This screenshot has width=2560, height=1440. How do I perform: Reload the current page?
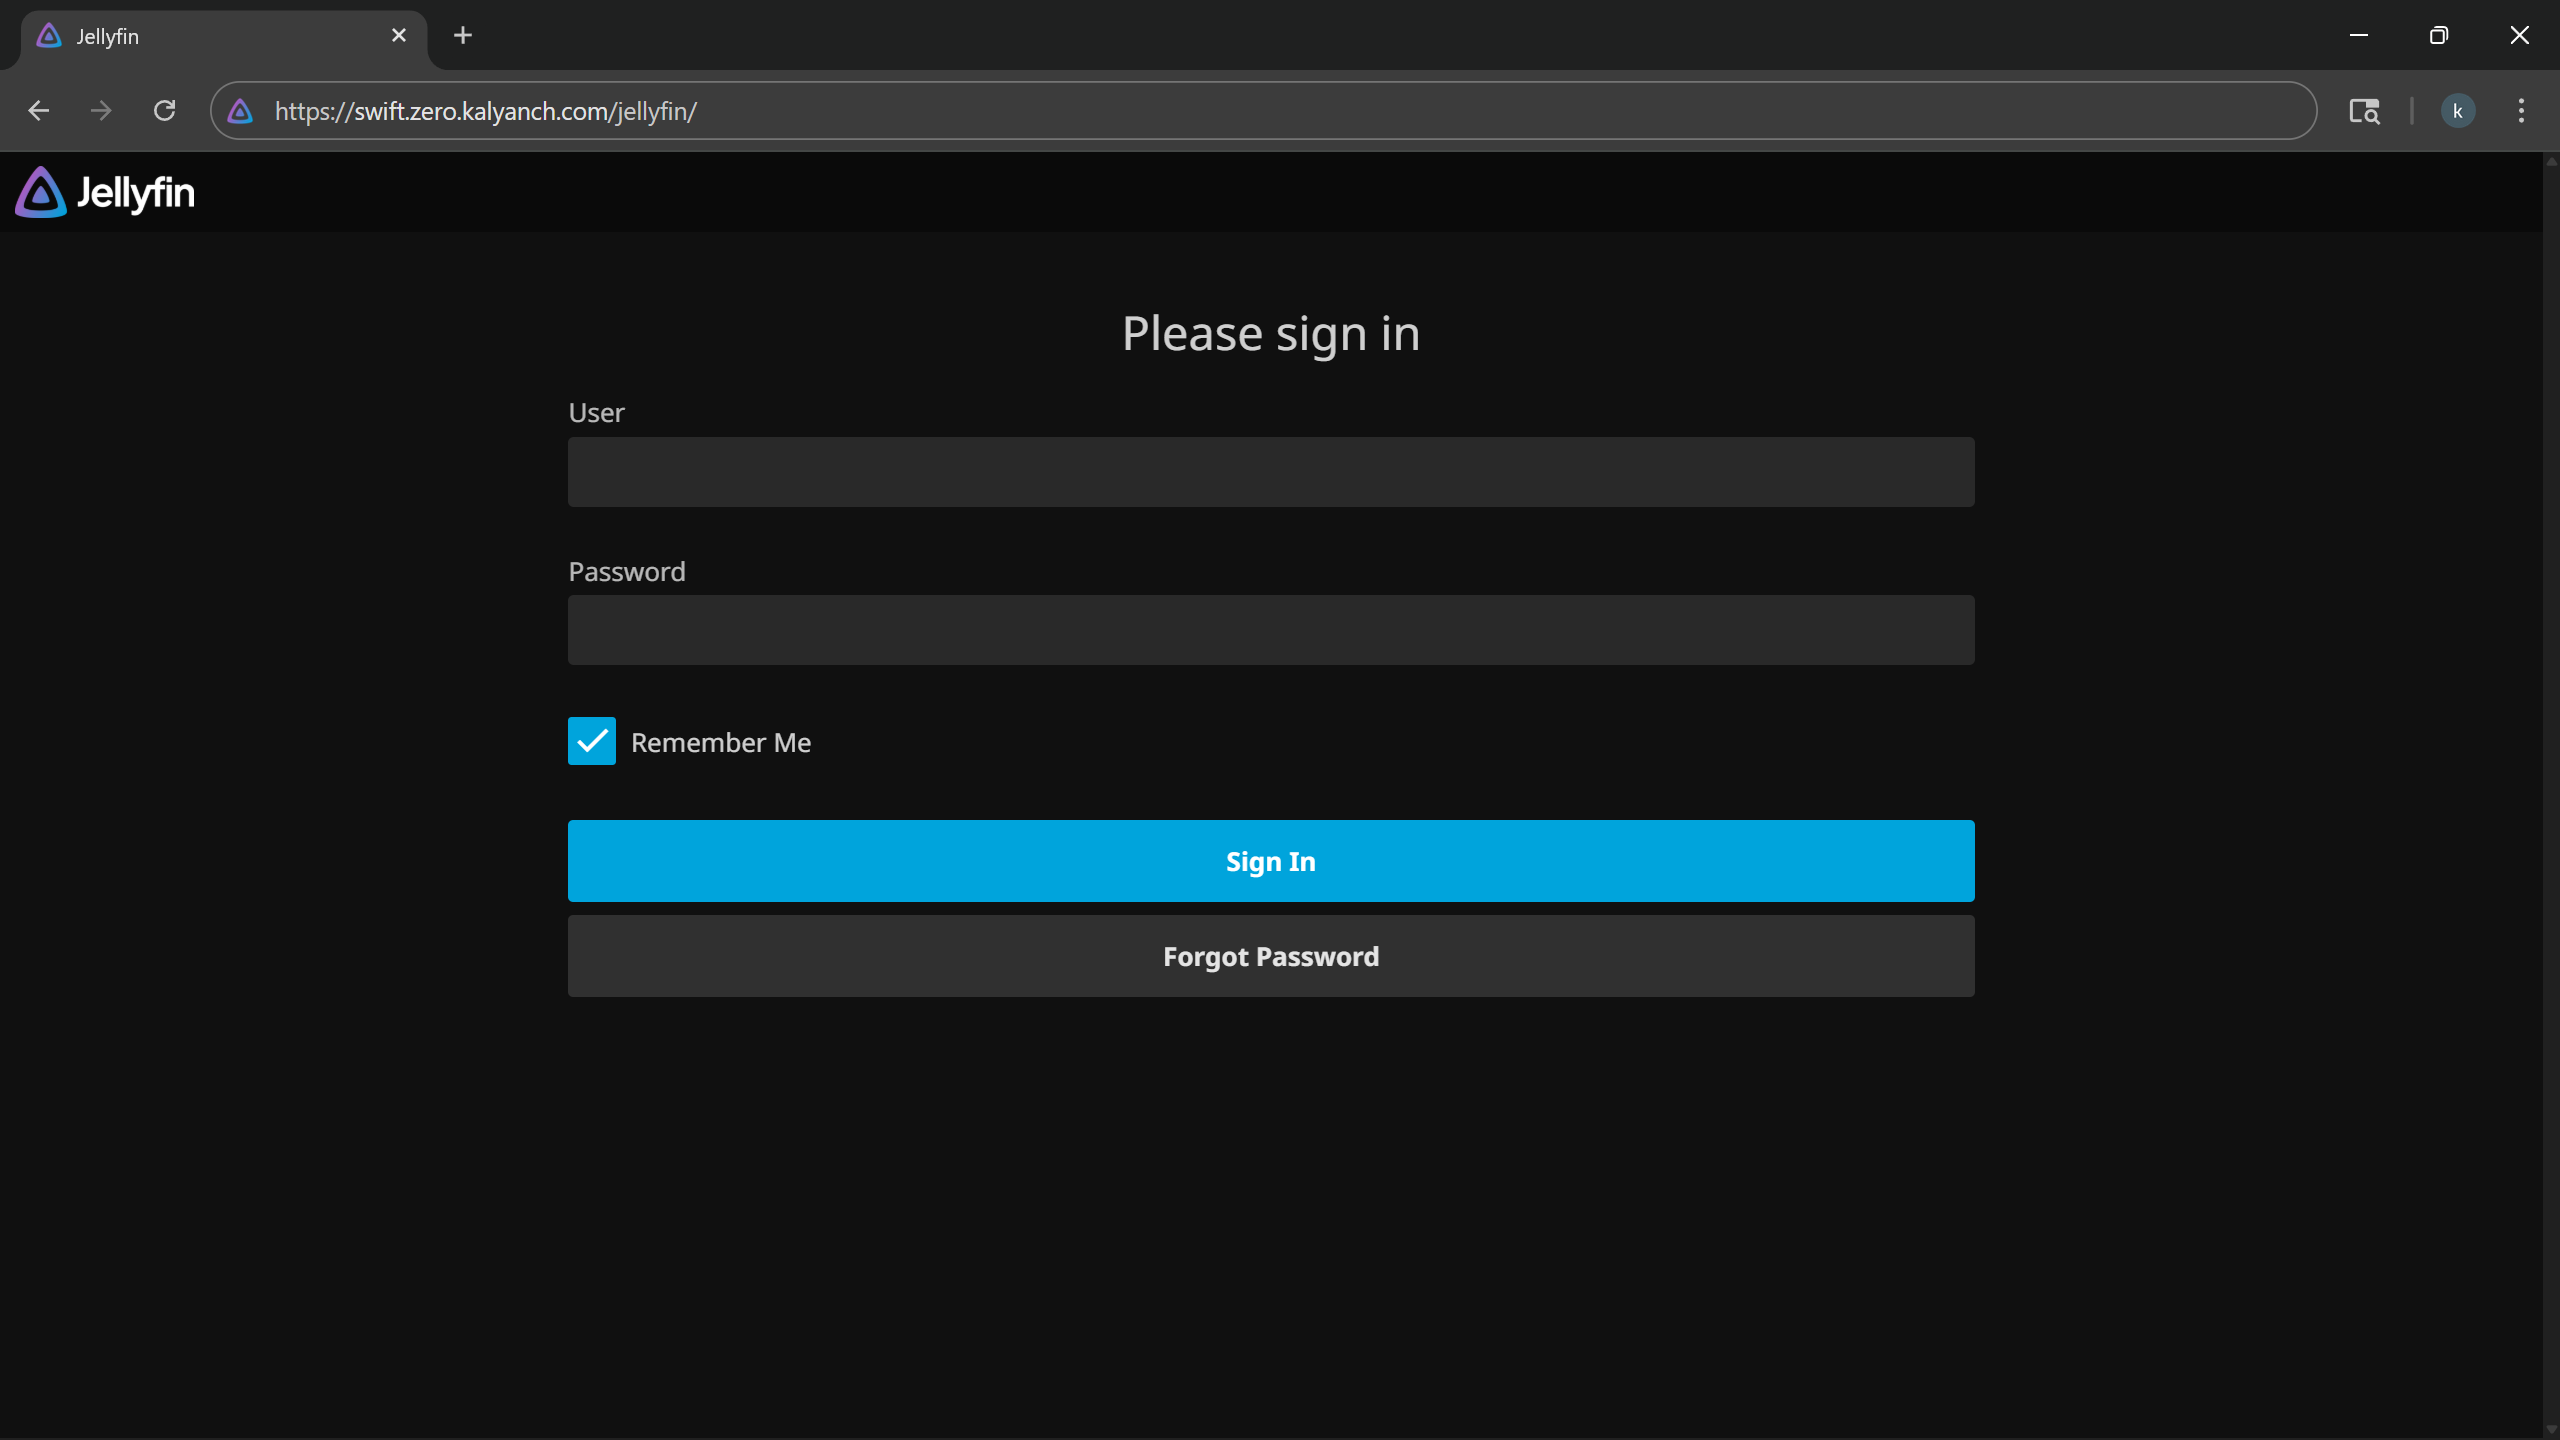(164, 110)
